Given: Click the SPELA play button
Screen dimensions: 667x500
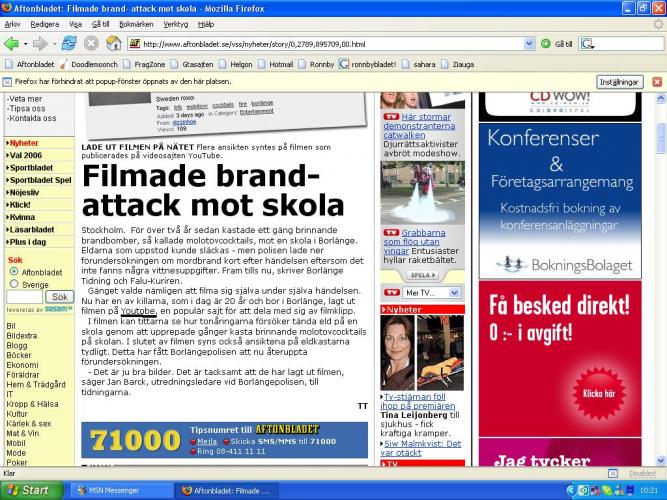Looking at the screenshot, I should coord(422,275).
